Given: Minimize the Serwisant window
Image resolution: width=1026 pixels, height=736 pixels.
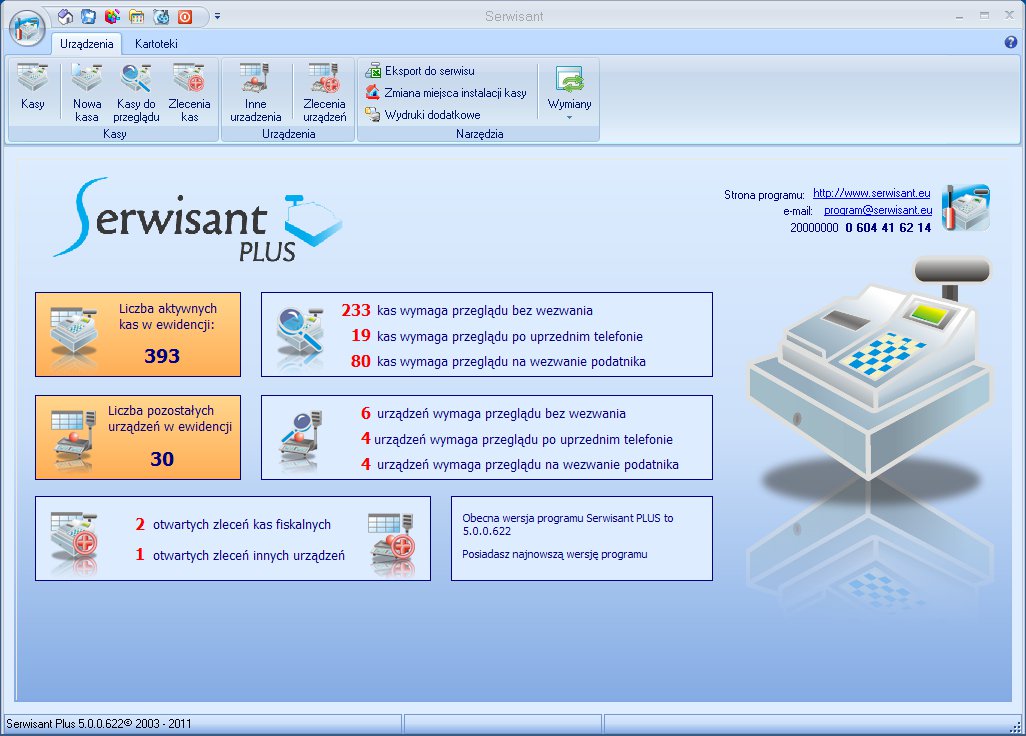Looking at the screenshot, I should pyautogui.click(x=959, y=16).
